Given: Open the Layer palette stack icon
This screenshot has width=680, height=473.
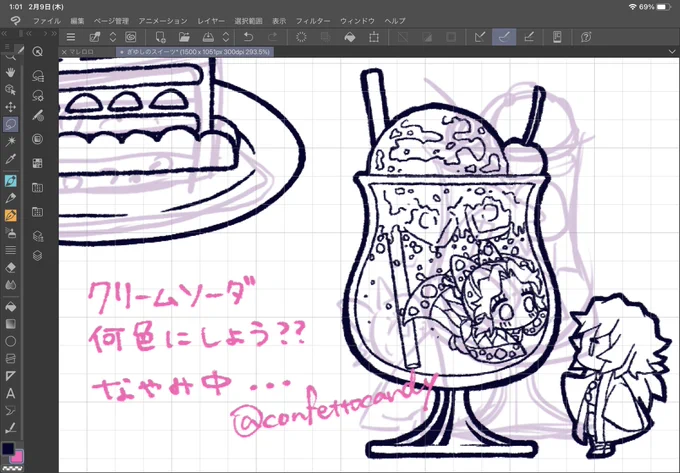Looking at the screenshot, I should 38,256.
